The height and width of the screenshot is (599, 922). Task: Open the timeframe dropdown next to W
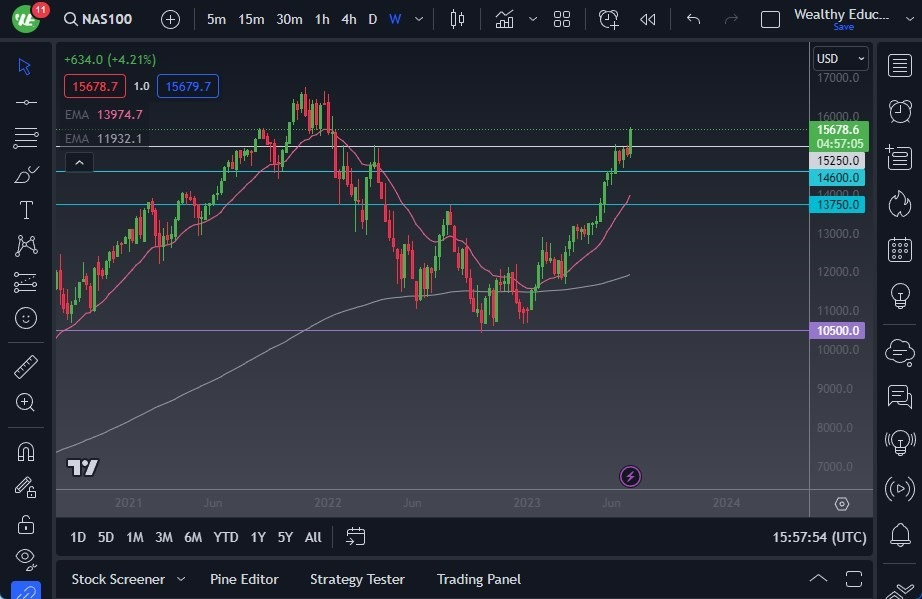click(418, 19)
